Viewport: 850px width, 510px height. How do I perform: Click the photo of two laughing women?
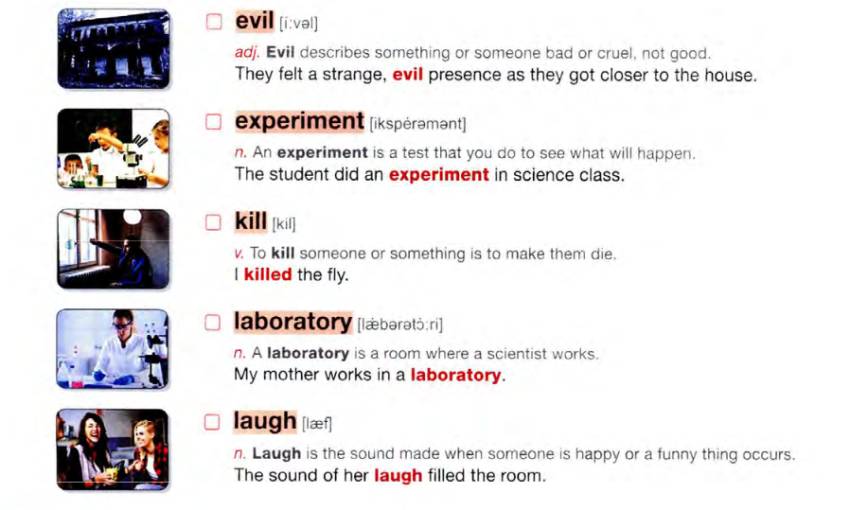tap(112, 448)
